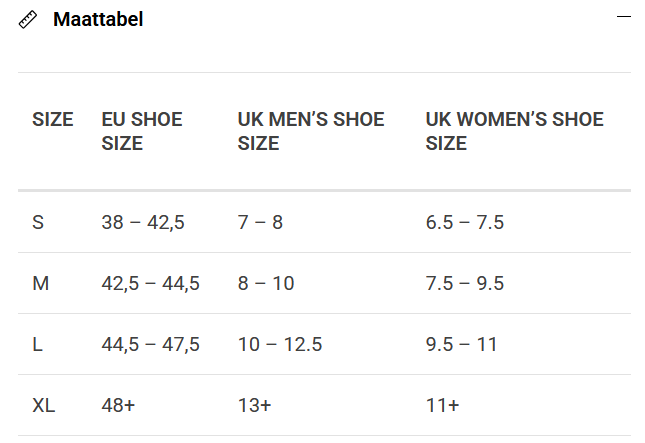The width and height of the screenshot is (645, 443).
Task: Click UK women's value 6.5 – 7.5
Action: tap(465, 223)
